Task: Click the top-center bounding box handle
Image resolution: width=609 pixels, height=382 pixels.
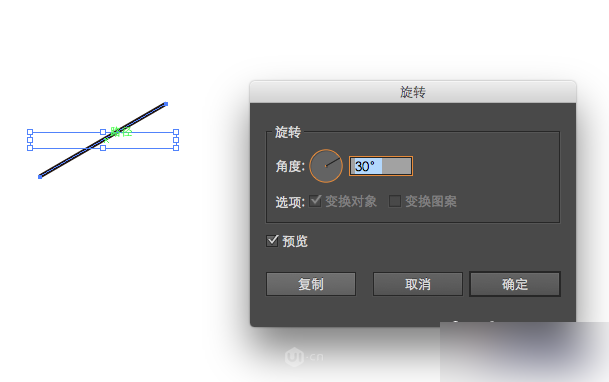Action: [x=103, y=132]
